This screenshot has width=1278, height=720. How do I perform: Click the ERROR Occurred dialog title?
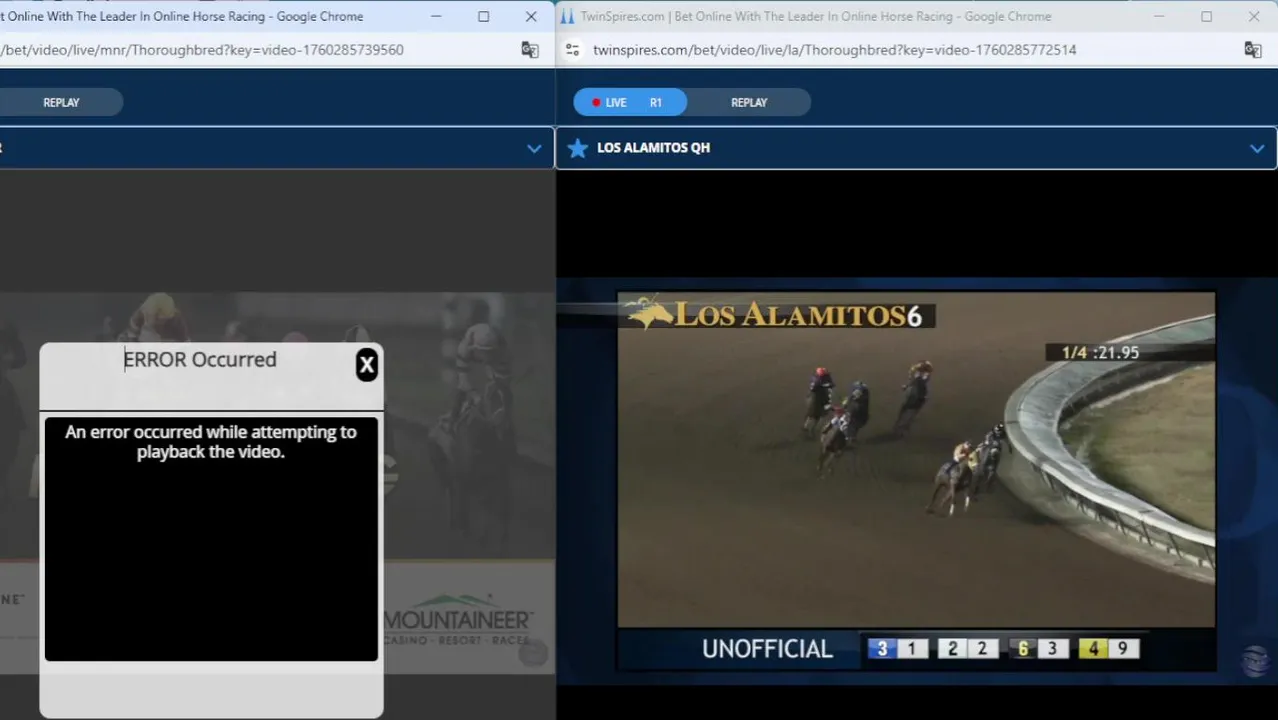pyautogui.click(x=200, y=360)
